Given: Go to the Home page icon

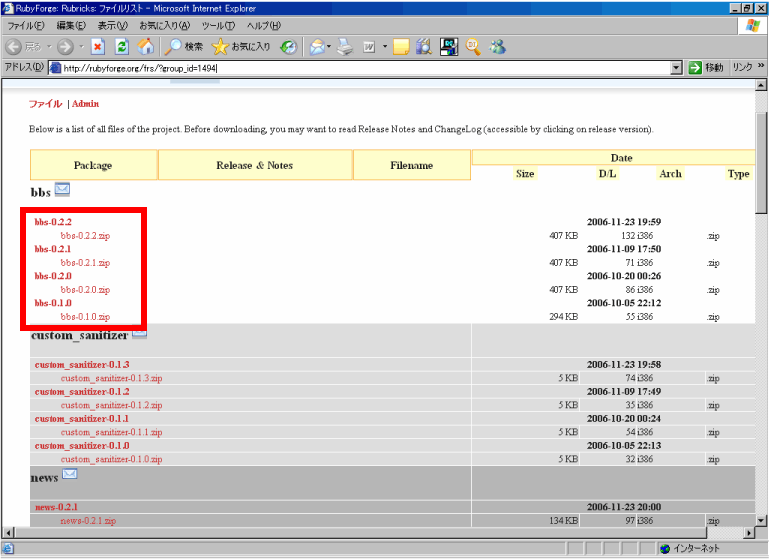Looking at the screenshot, I should pyautogui.click(x=146, y=46).
